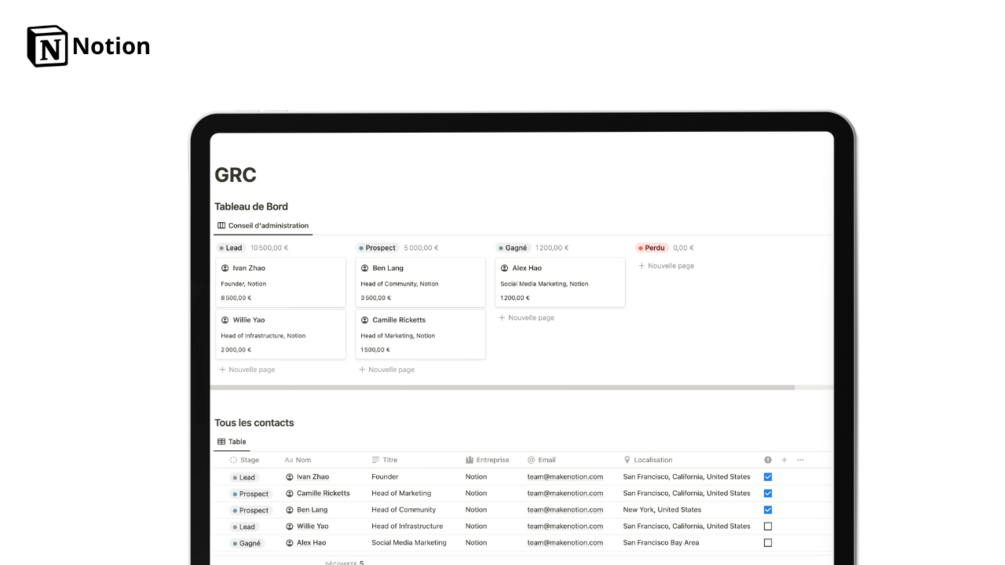Click the Head of Infrastructure title cell
This screenshot has height=565, width=1005.
(407, 527)
